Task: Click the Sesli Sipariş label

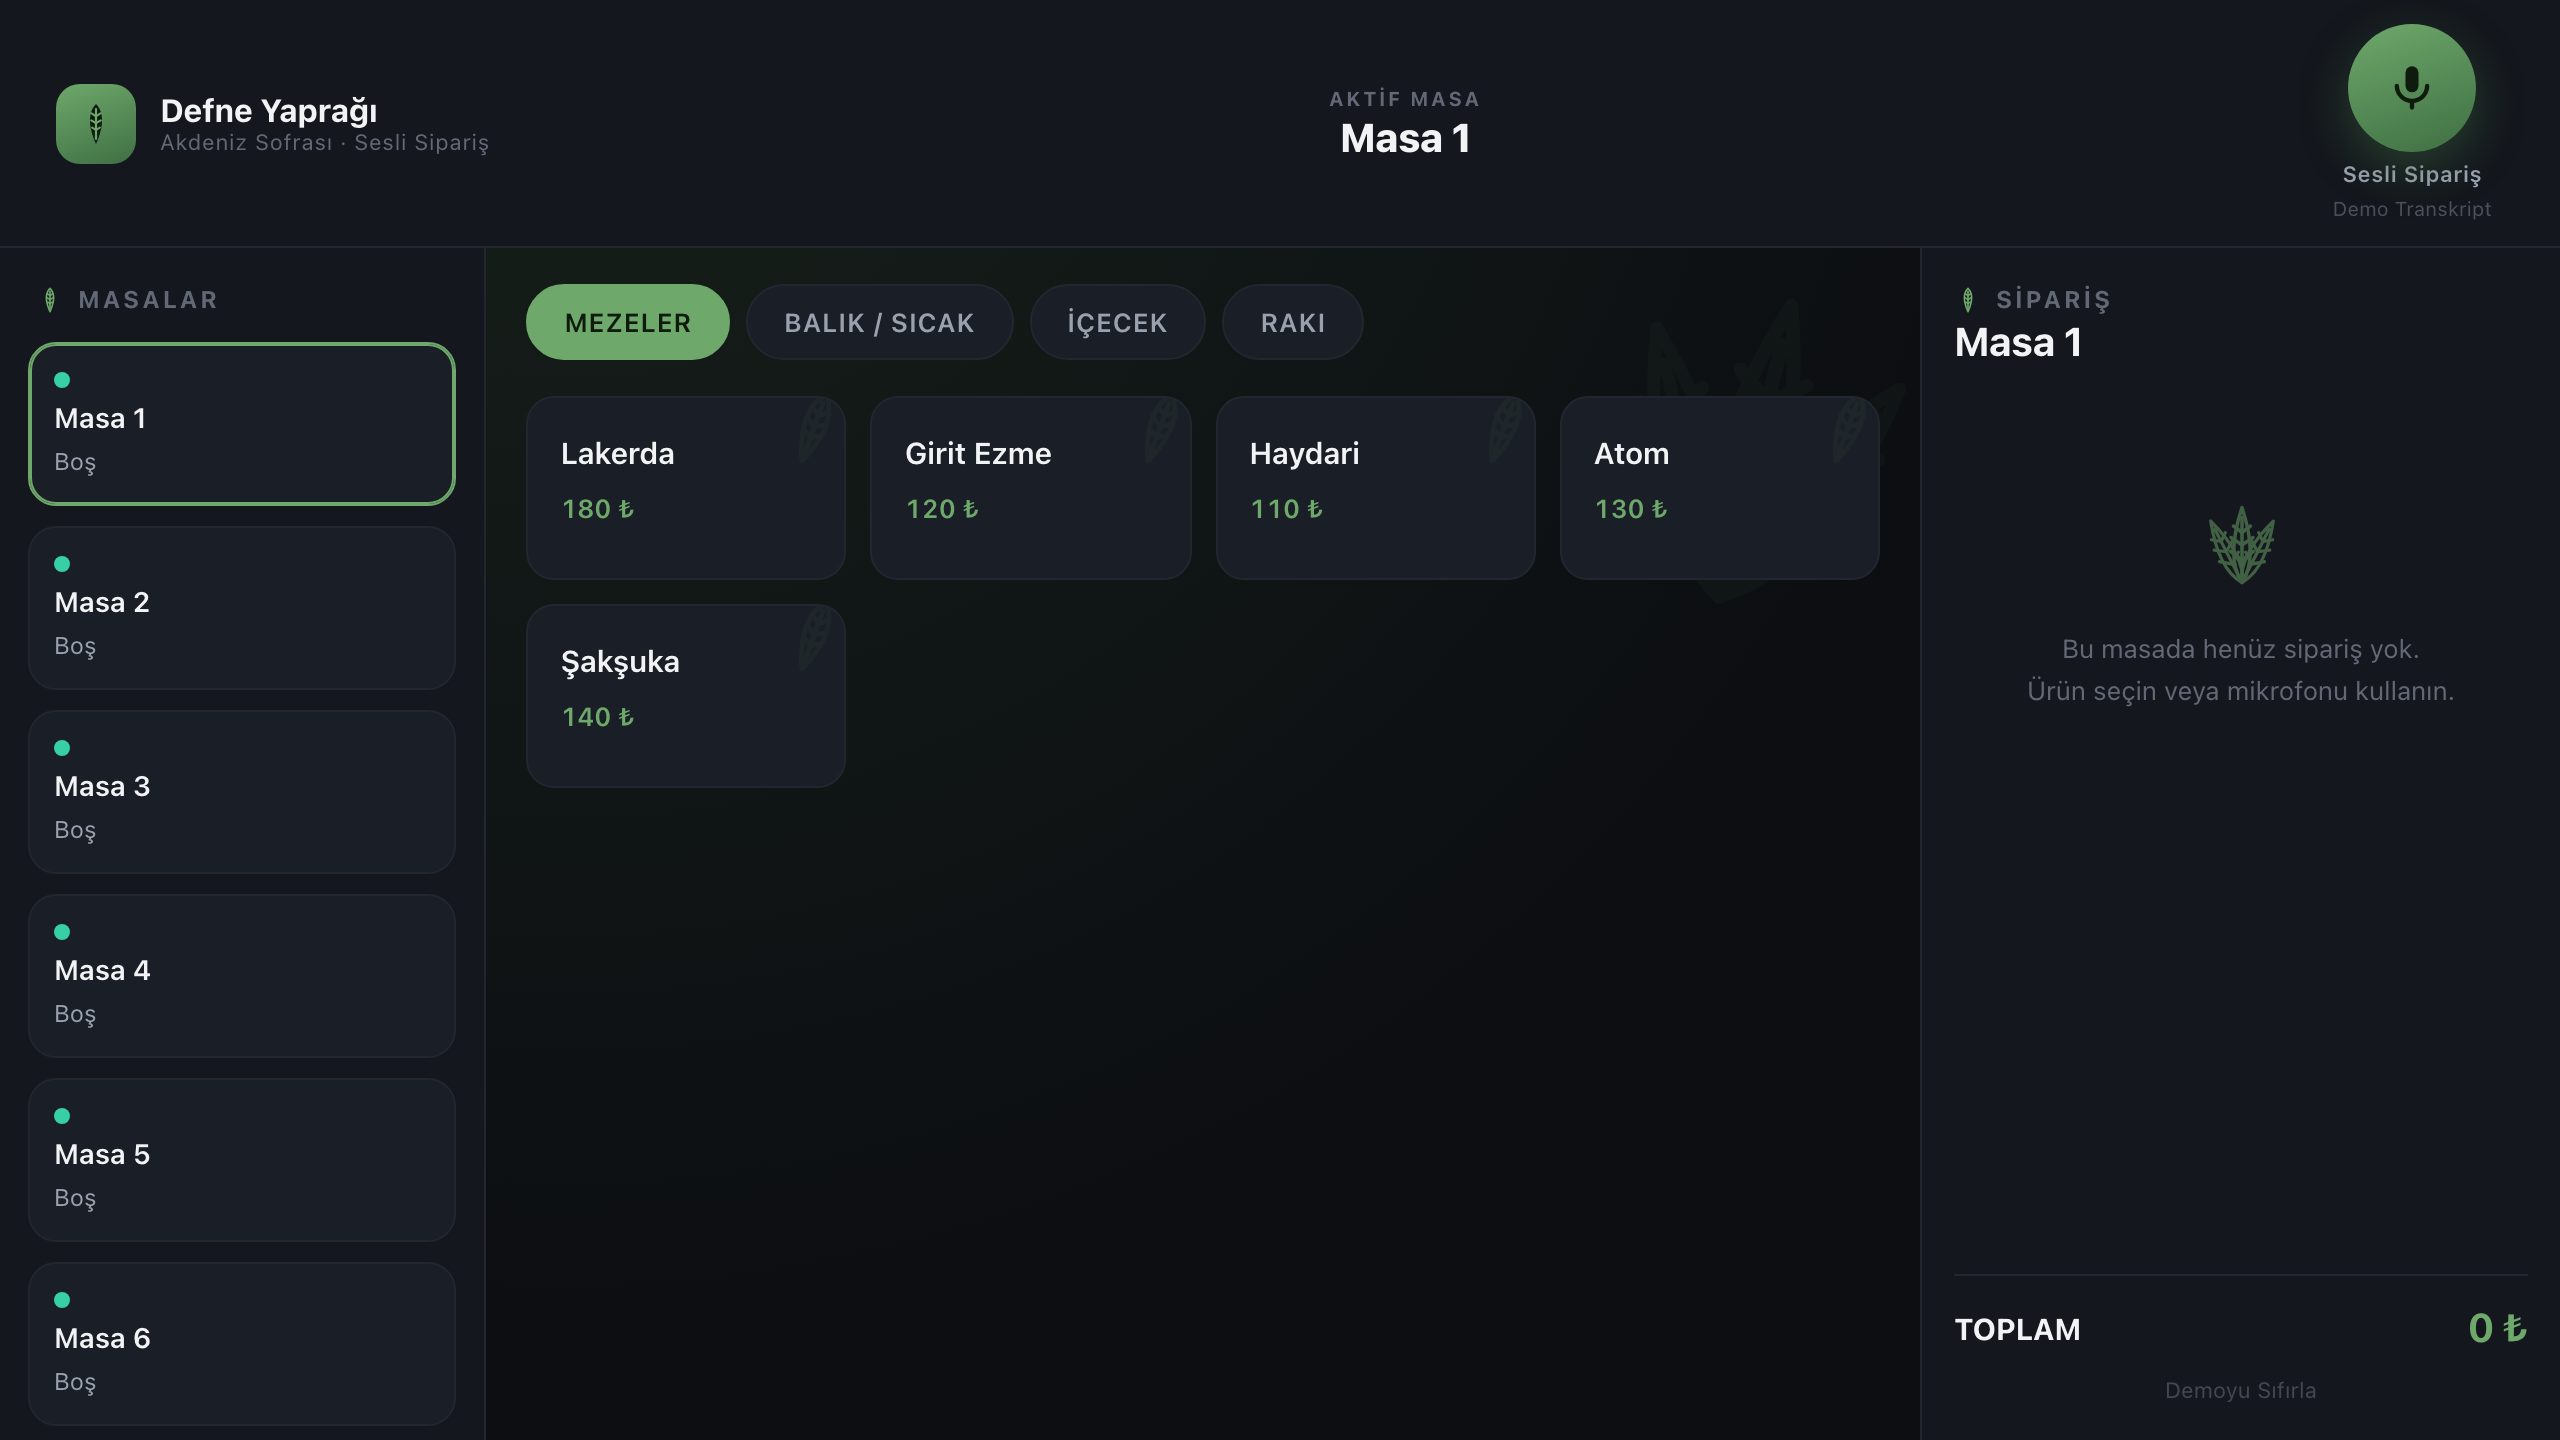Action: point(2411,174)
